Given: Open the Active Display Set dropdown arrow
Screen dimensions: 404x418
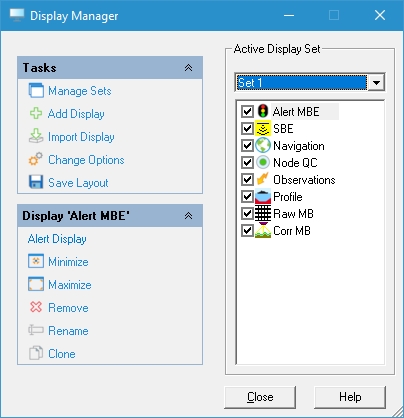Looking at the screenshot, I should [x=376, y=82].
